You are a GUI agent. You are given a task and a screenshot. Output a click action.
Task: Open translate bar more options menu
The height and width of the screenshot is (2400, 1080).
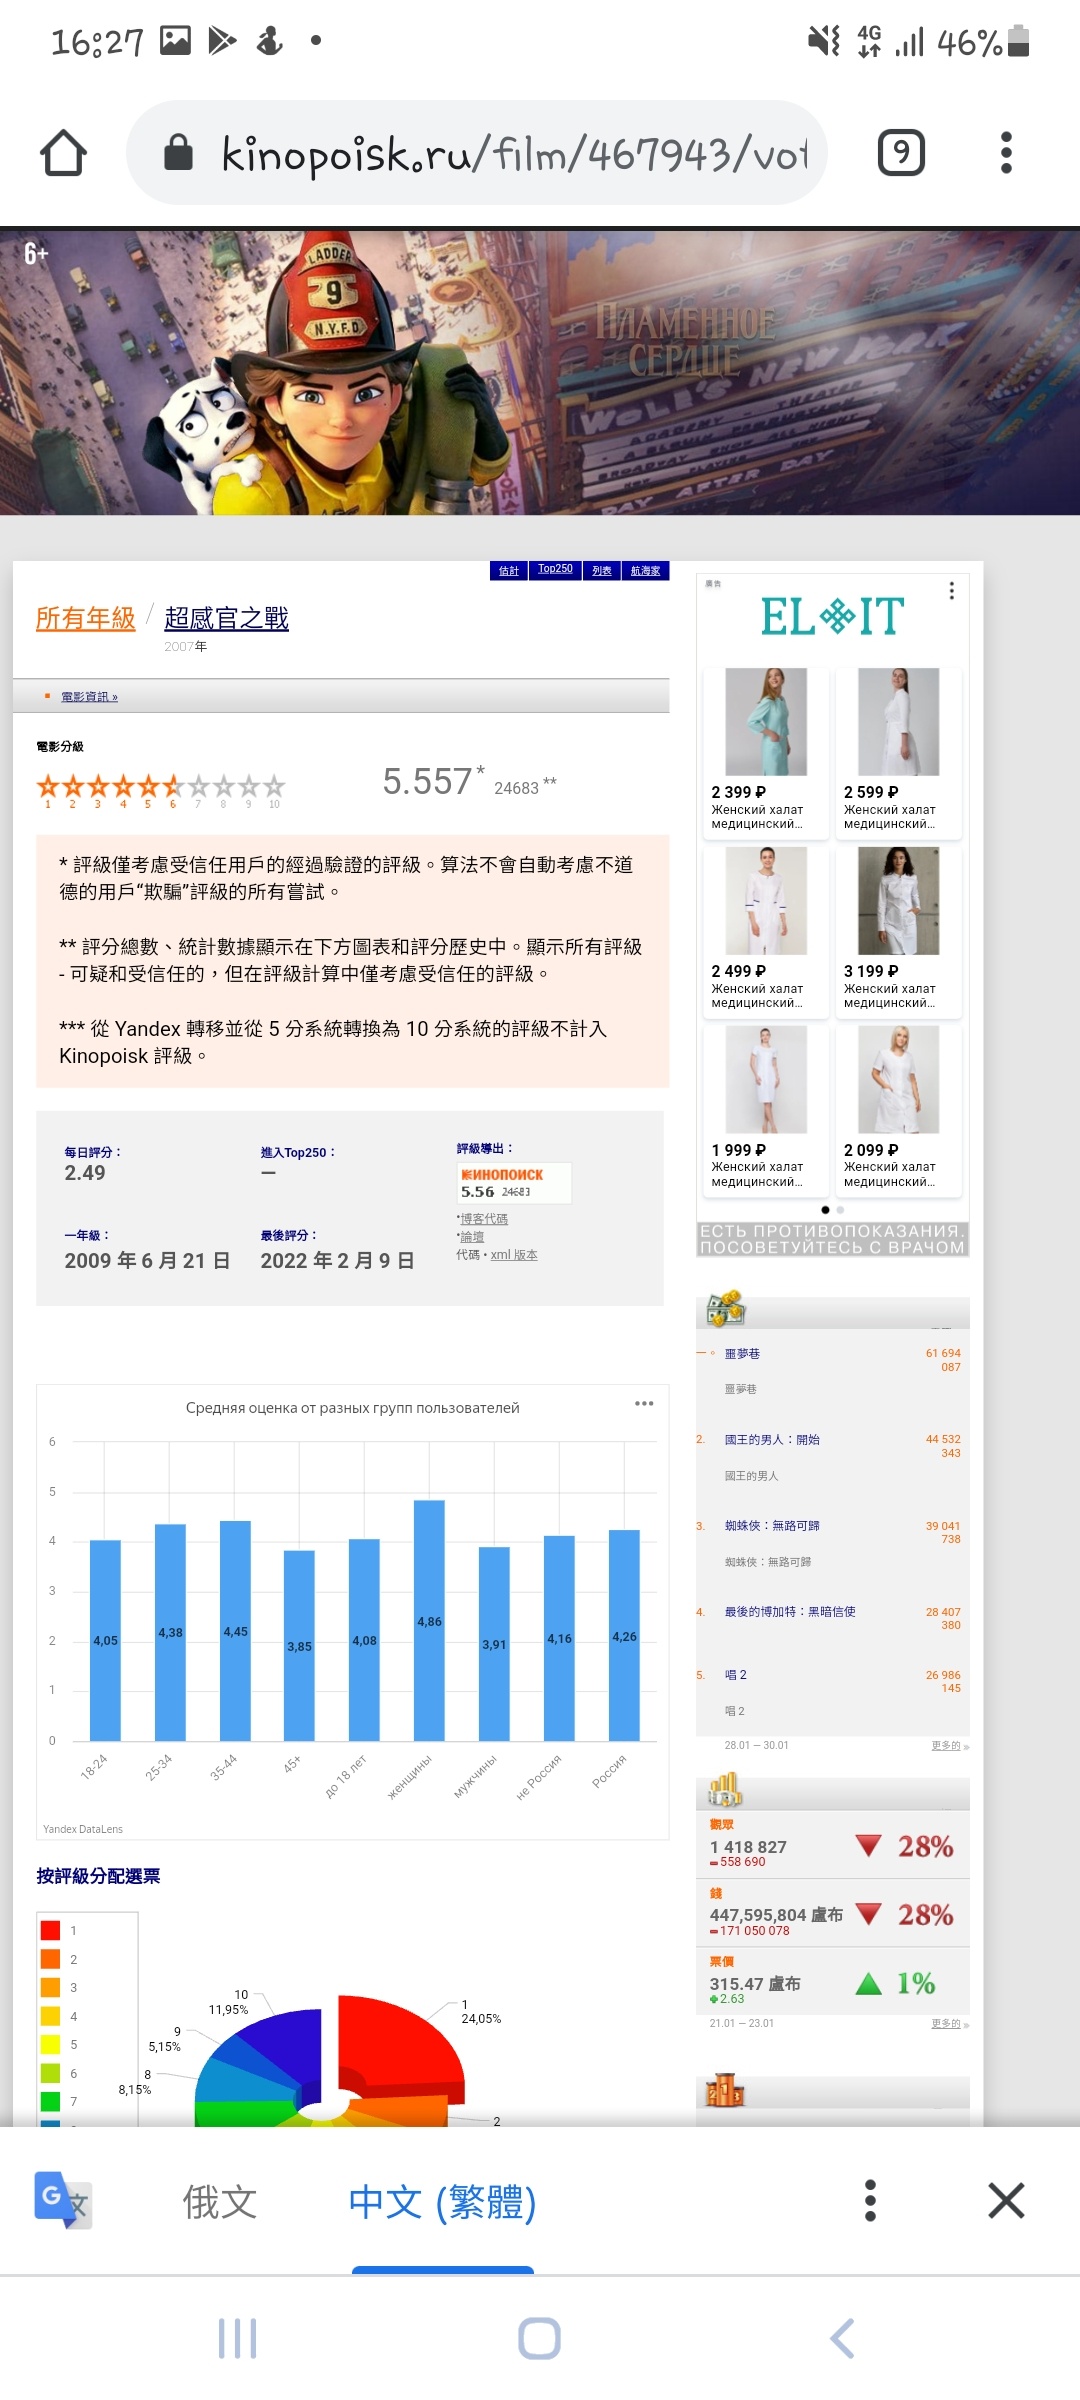870,2200
